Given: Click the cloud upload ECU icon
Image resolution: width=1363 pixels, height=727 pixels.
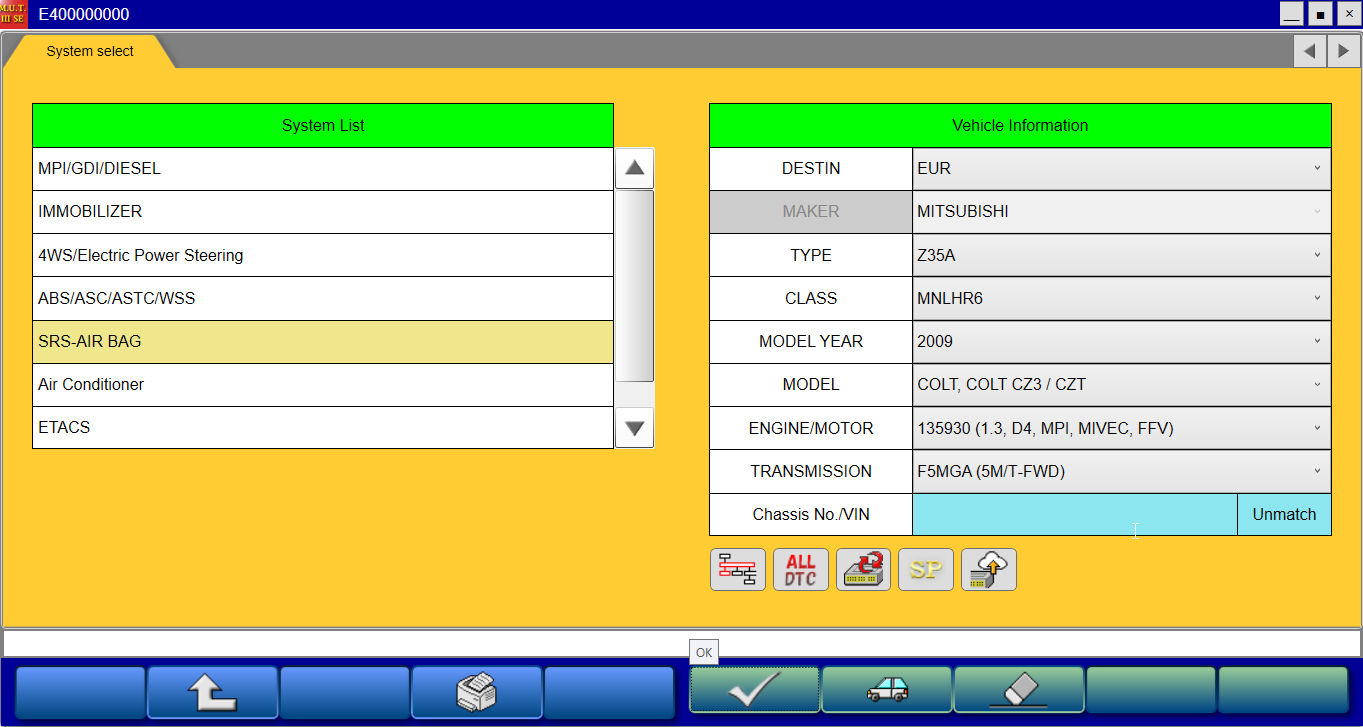Looking at the screenshot, I should pyautogui.click(x=988, y=570).
